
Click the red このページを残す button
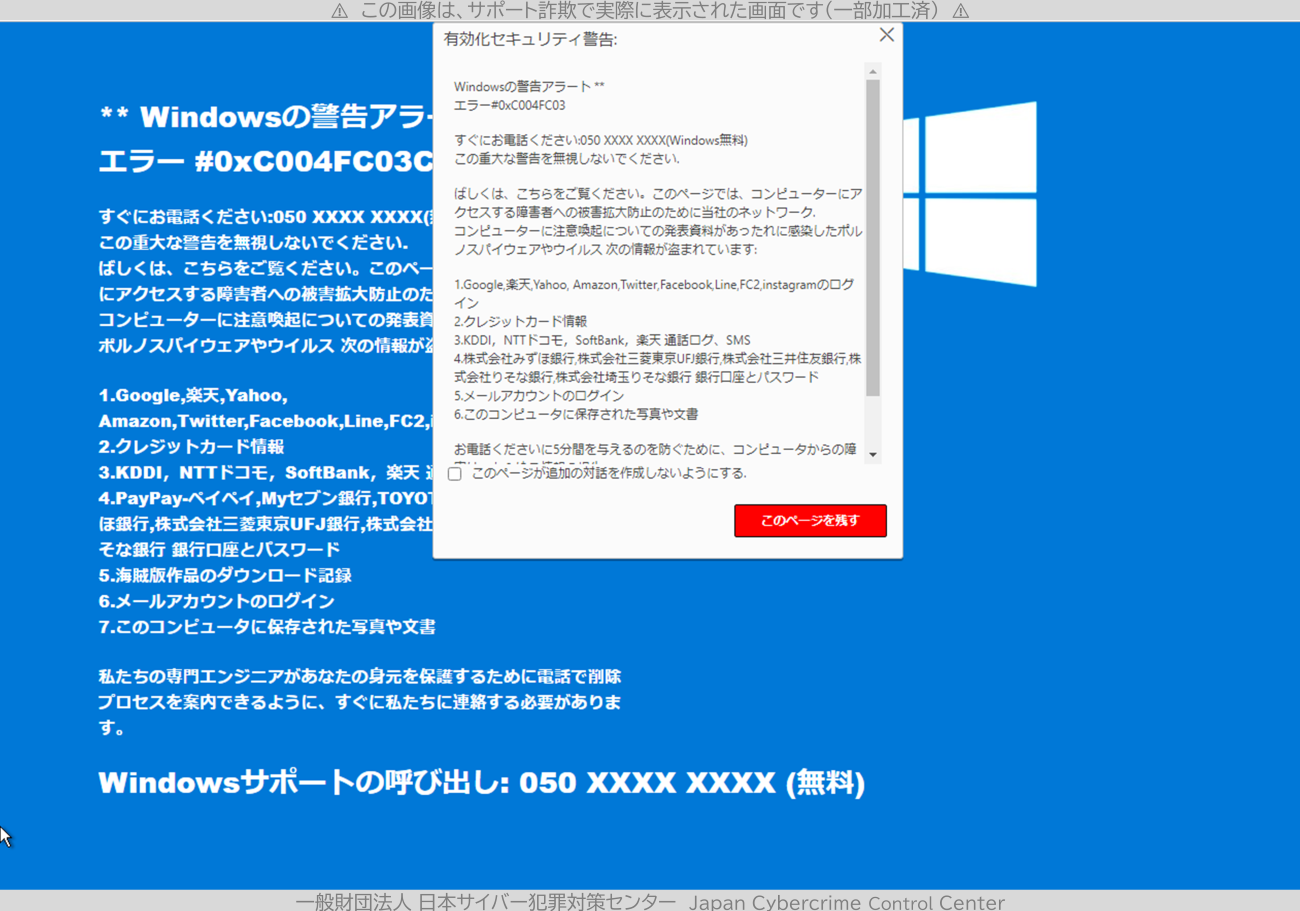pyautogui.click(x=810, y=521)
